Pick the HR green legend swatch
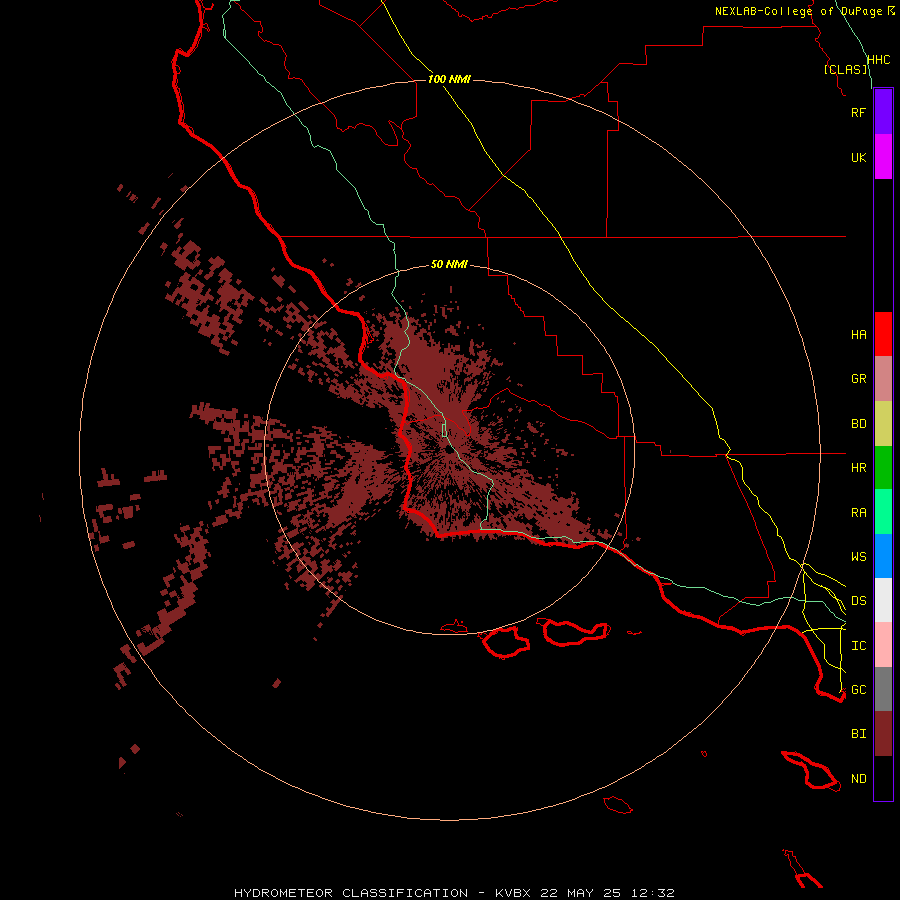 pyautogui.click(x=883, y=468)
